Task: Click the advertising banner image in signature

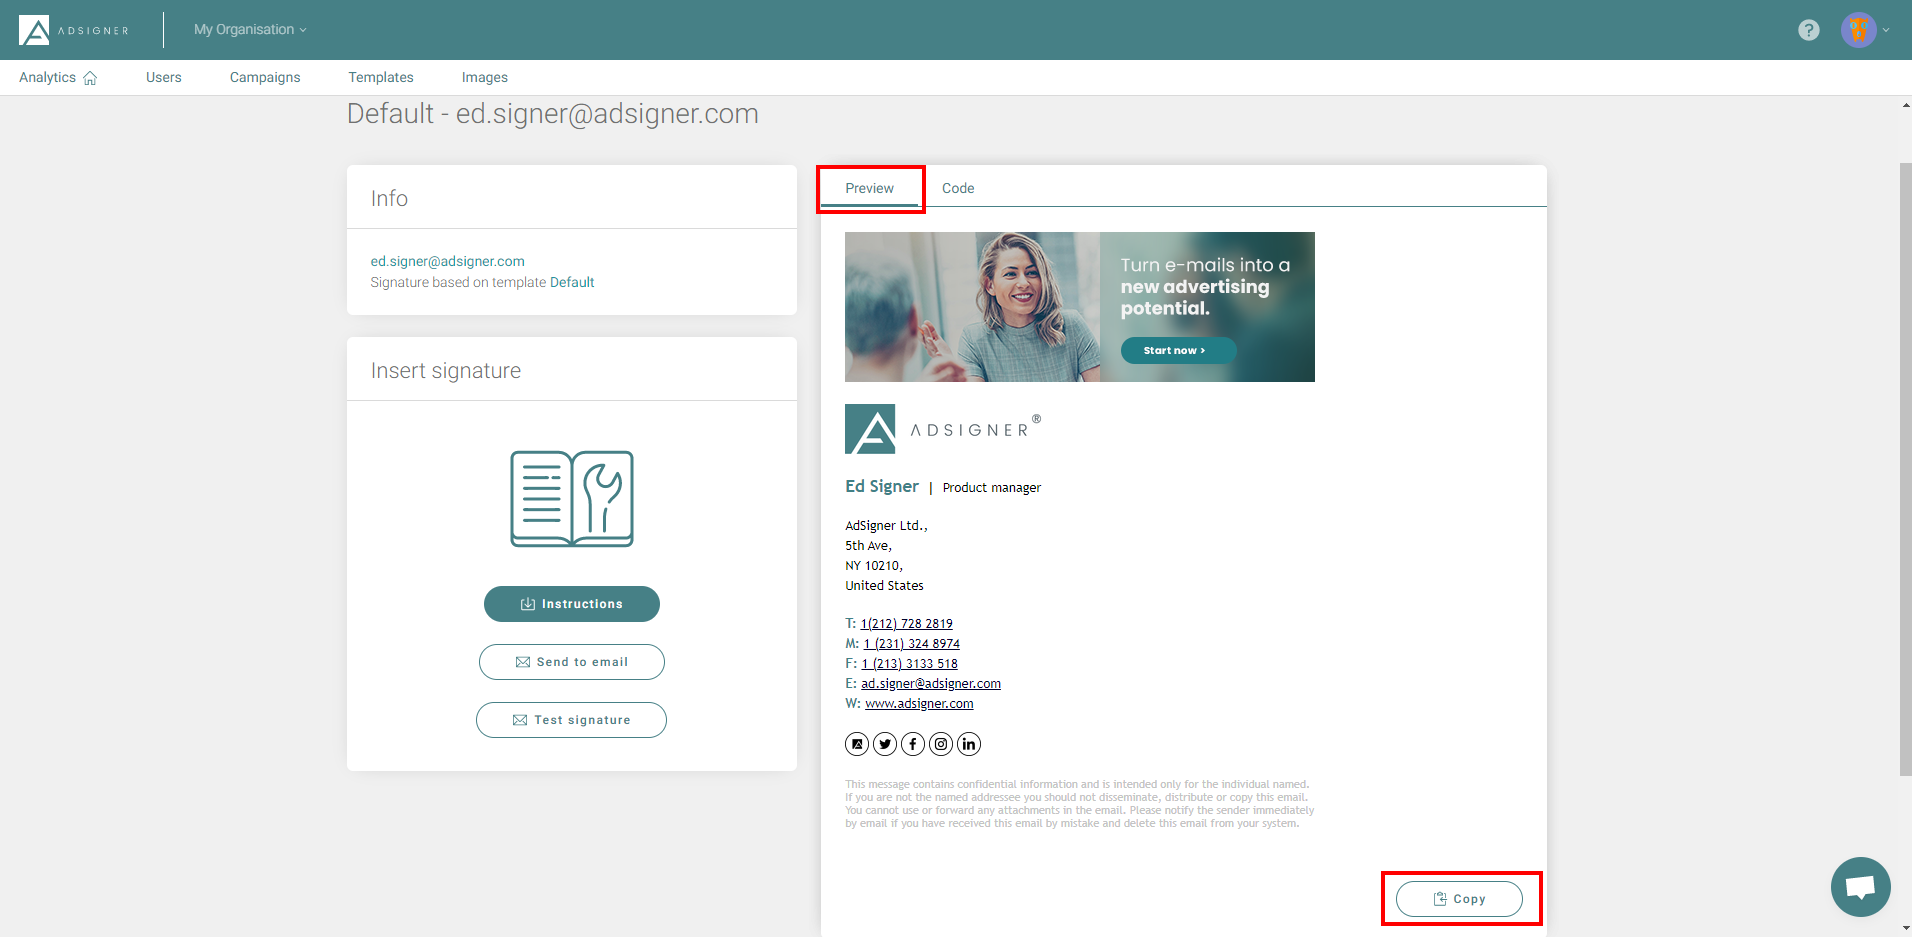Action: tap(1079, 307)
